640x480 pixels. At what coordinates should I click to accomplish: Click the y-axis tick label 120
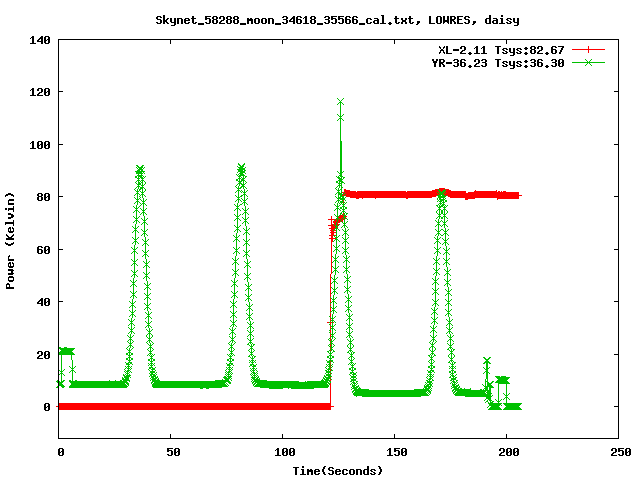pyautogui.click(x=40, y=92)
